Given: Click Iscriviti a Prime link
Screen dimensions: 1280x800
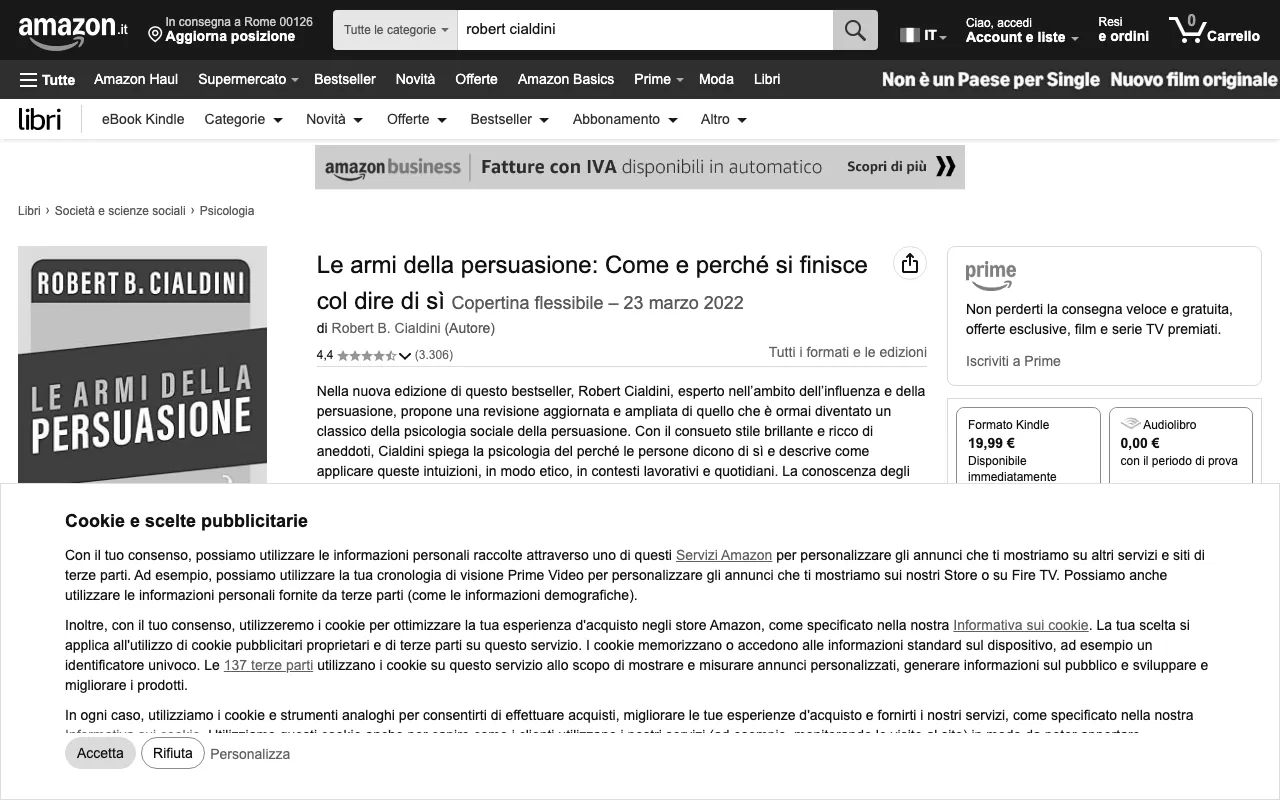Looking at the screenshot, I should (1013, 361).
